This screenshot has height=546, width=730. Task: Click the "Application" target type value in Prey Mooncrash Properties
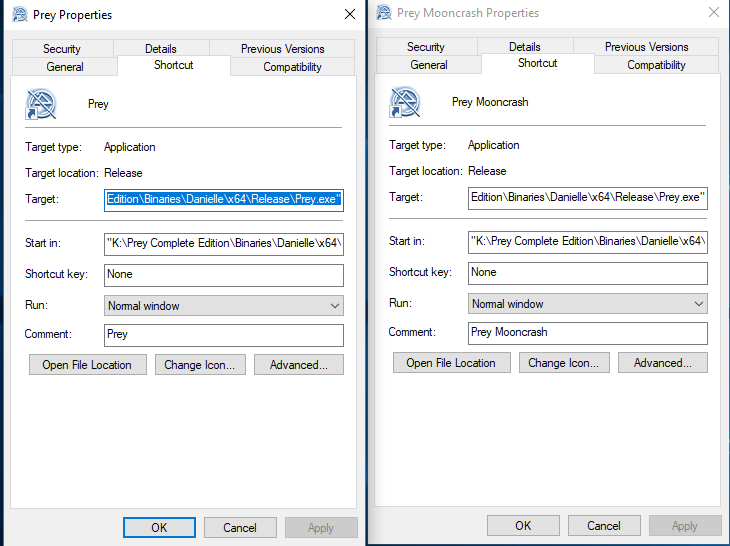click(494, 145)
